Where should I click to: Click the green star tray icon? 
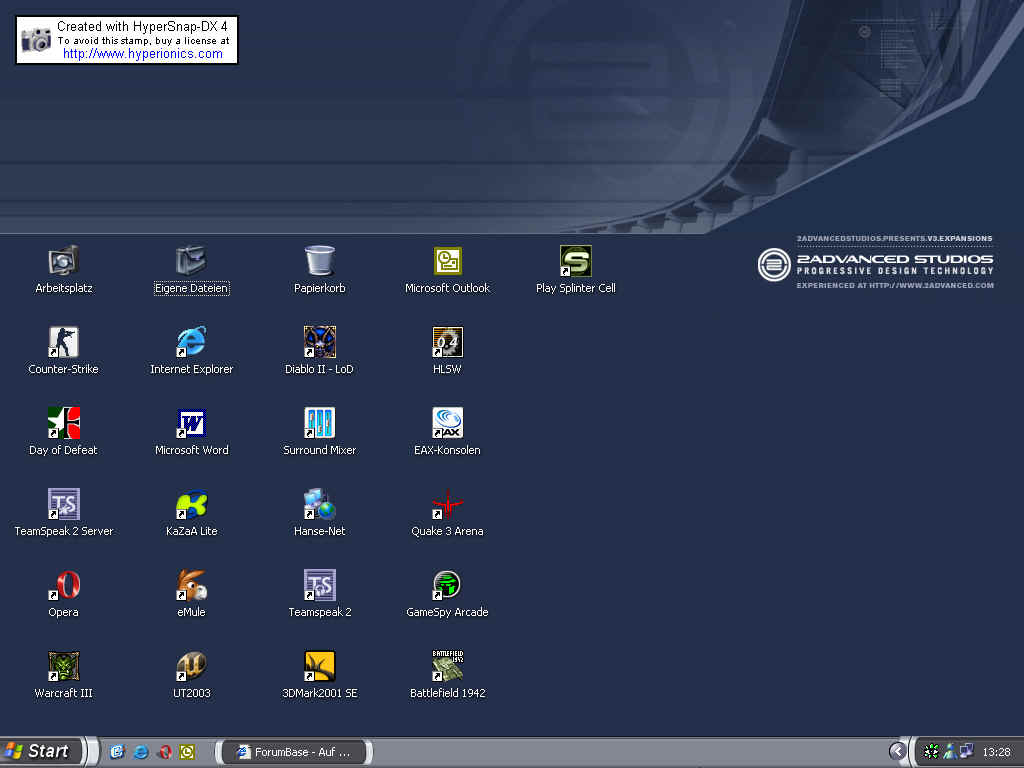(x=931, y=752)
